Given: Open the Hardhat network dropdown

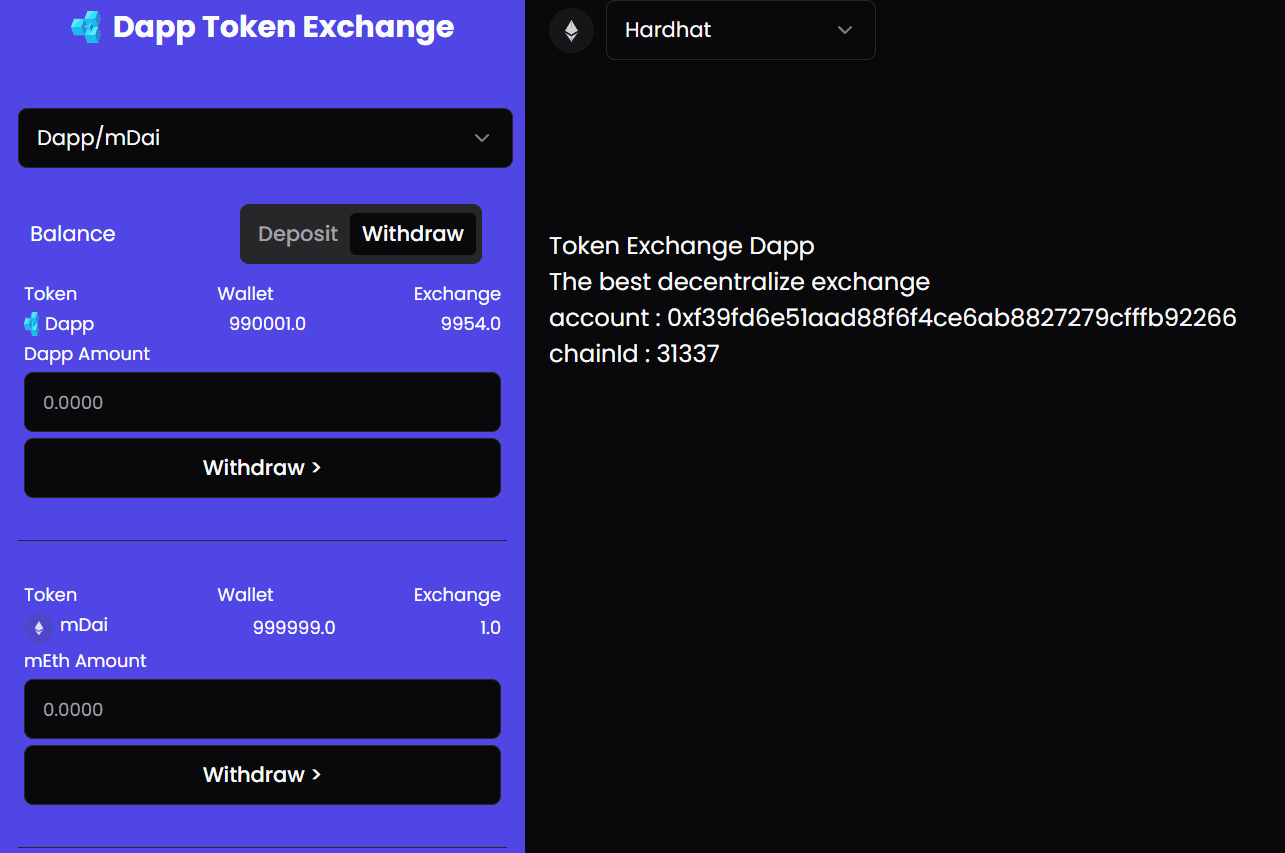Looking at the screenshot, I should (741, 30).
